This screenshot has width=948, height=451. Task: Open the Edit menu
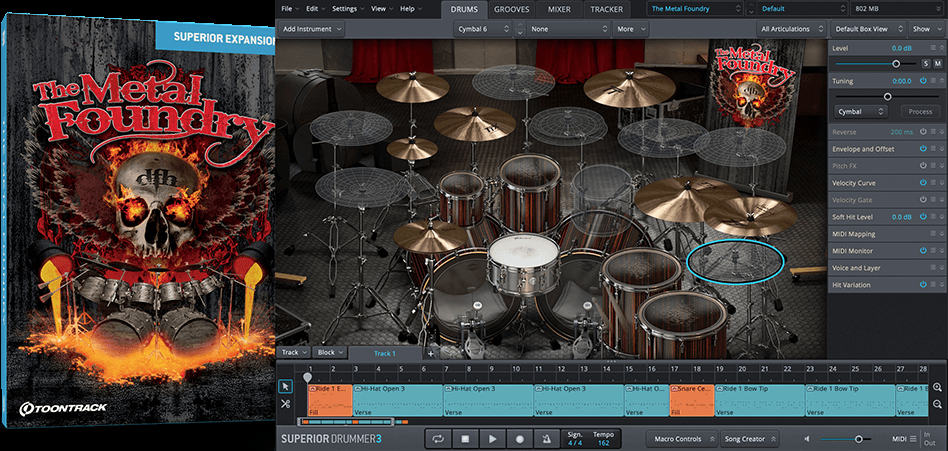click(315, 9)
